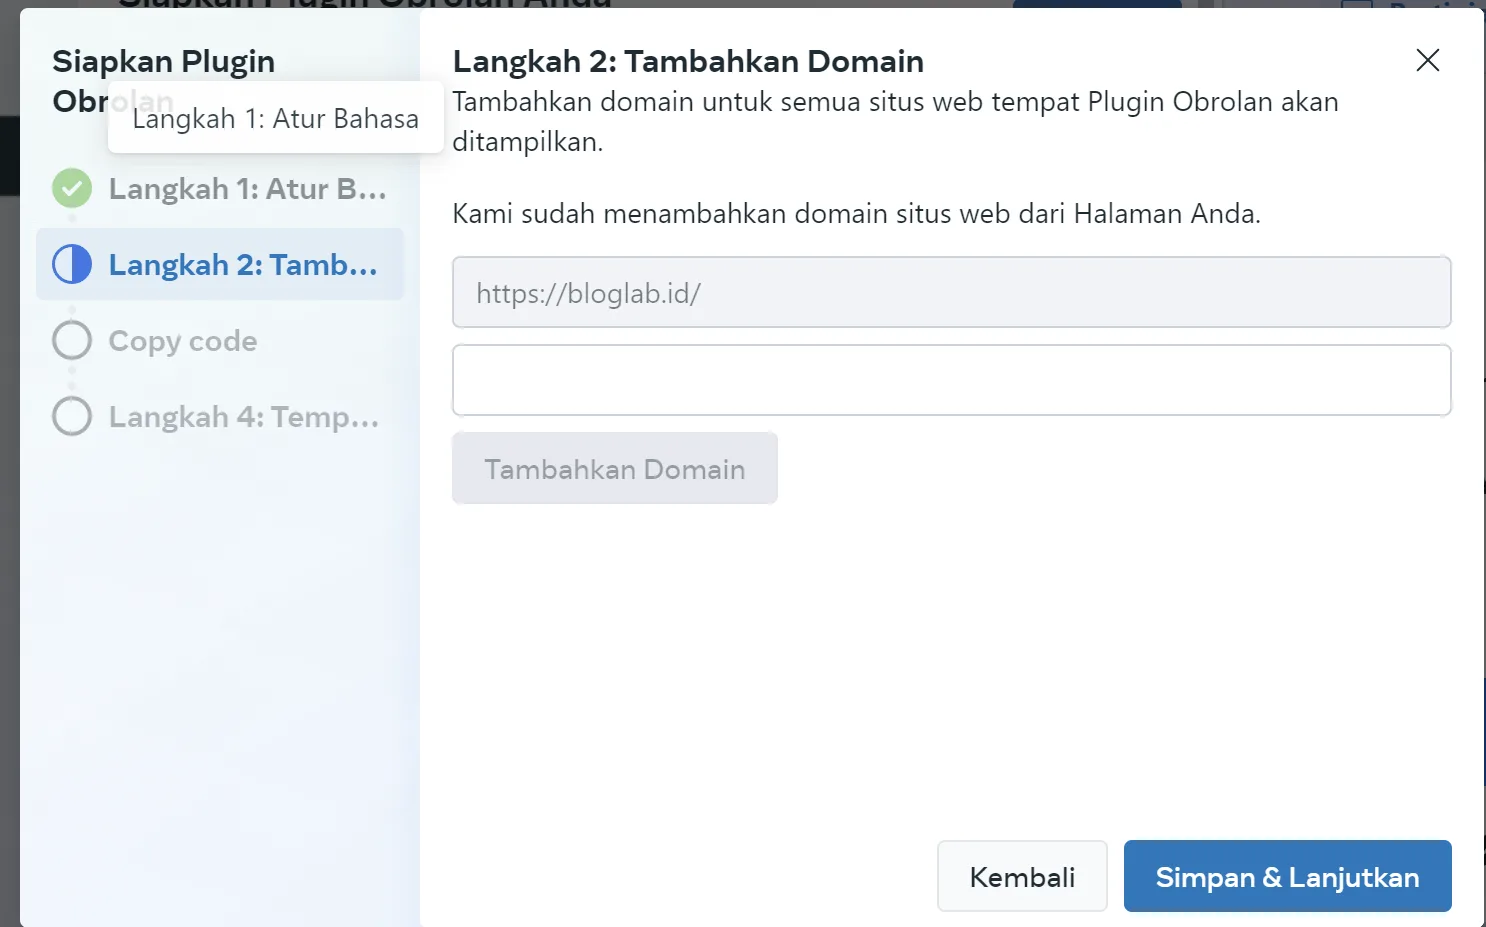Click the empty circle icon beside Langkah 4
The image size is (1486, 927).
72,416
